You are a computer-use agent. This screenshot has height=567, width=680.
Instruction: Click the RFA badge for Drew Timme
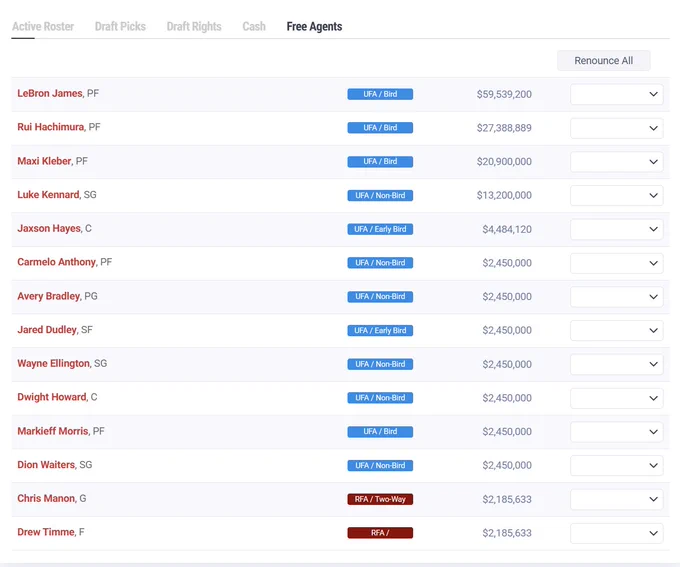[380, 533]
